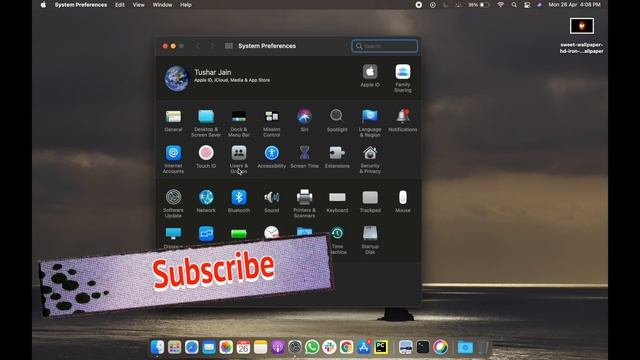
Task: Open App Store from the Dock
Action: tap(364, 347)
